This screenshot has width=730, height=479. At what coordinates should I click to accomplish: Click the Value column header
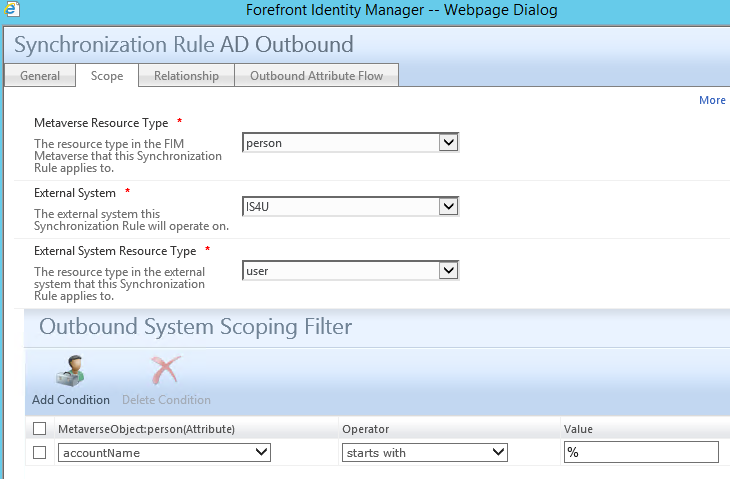click(x=578, y=429)
